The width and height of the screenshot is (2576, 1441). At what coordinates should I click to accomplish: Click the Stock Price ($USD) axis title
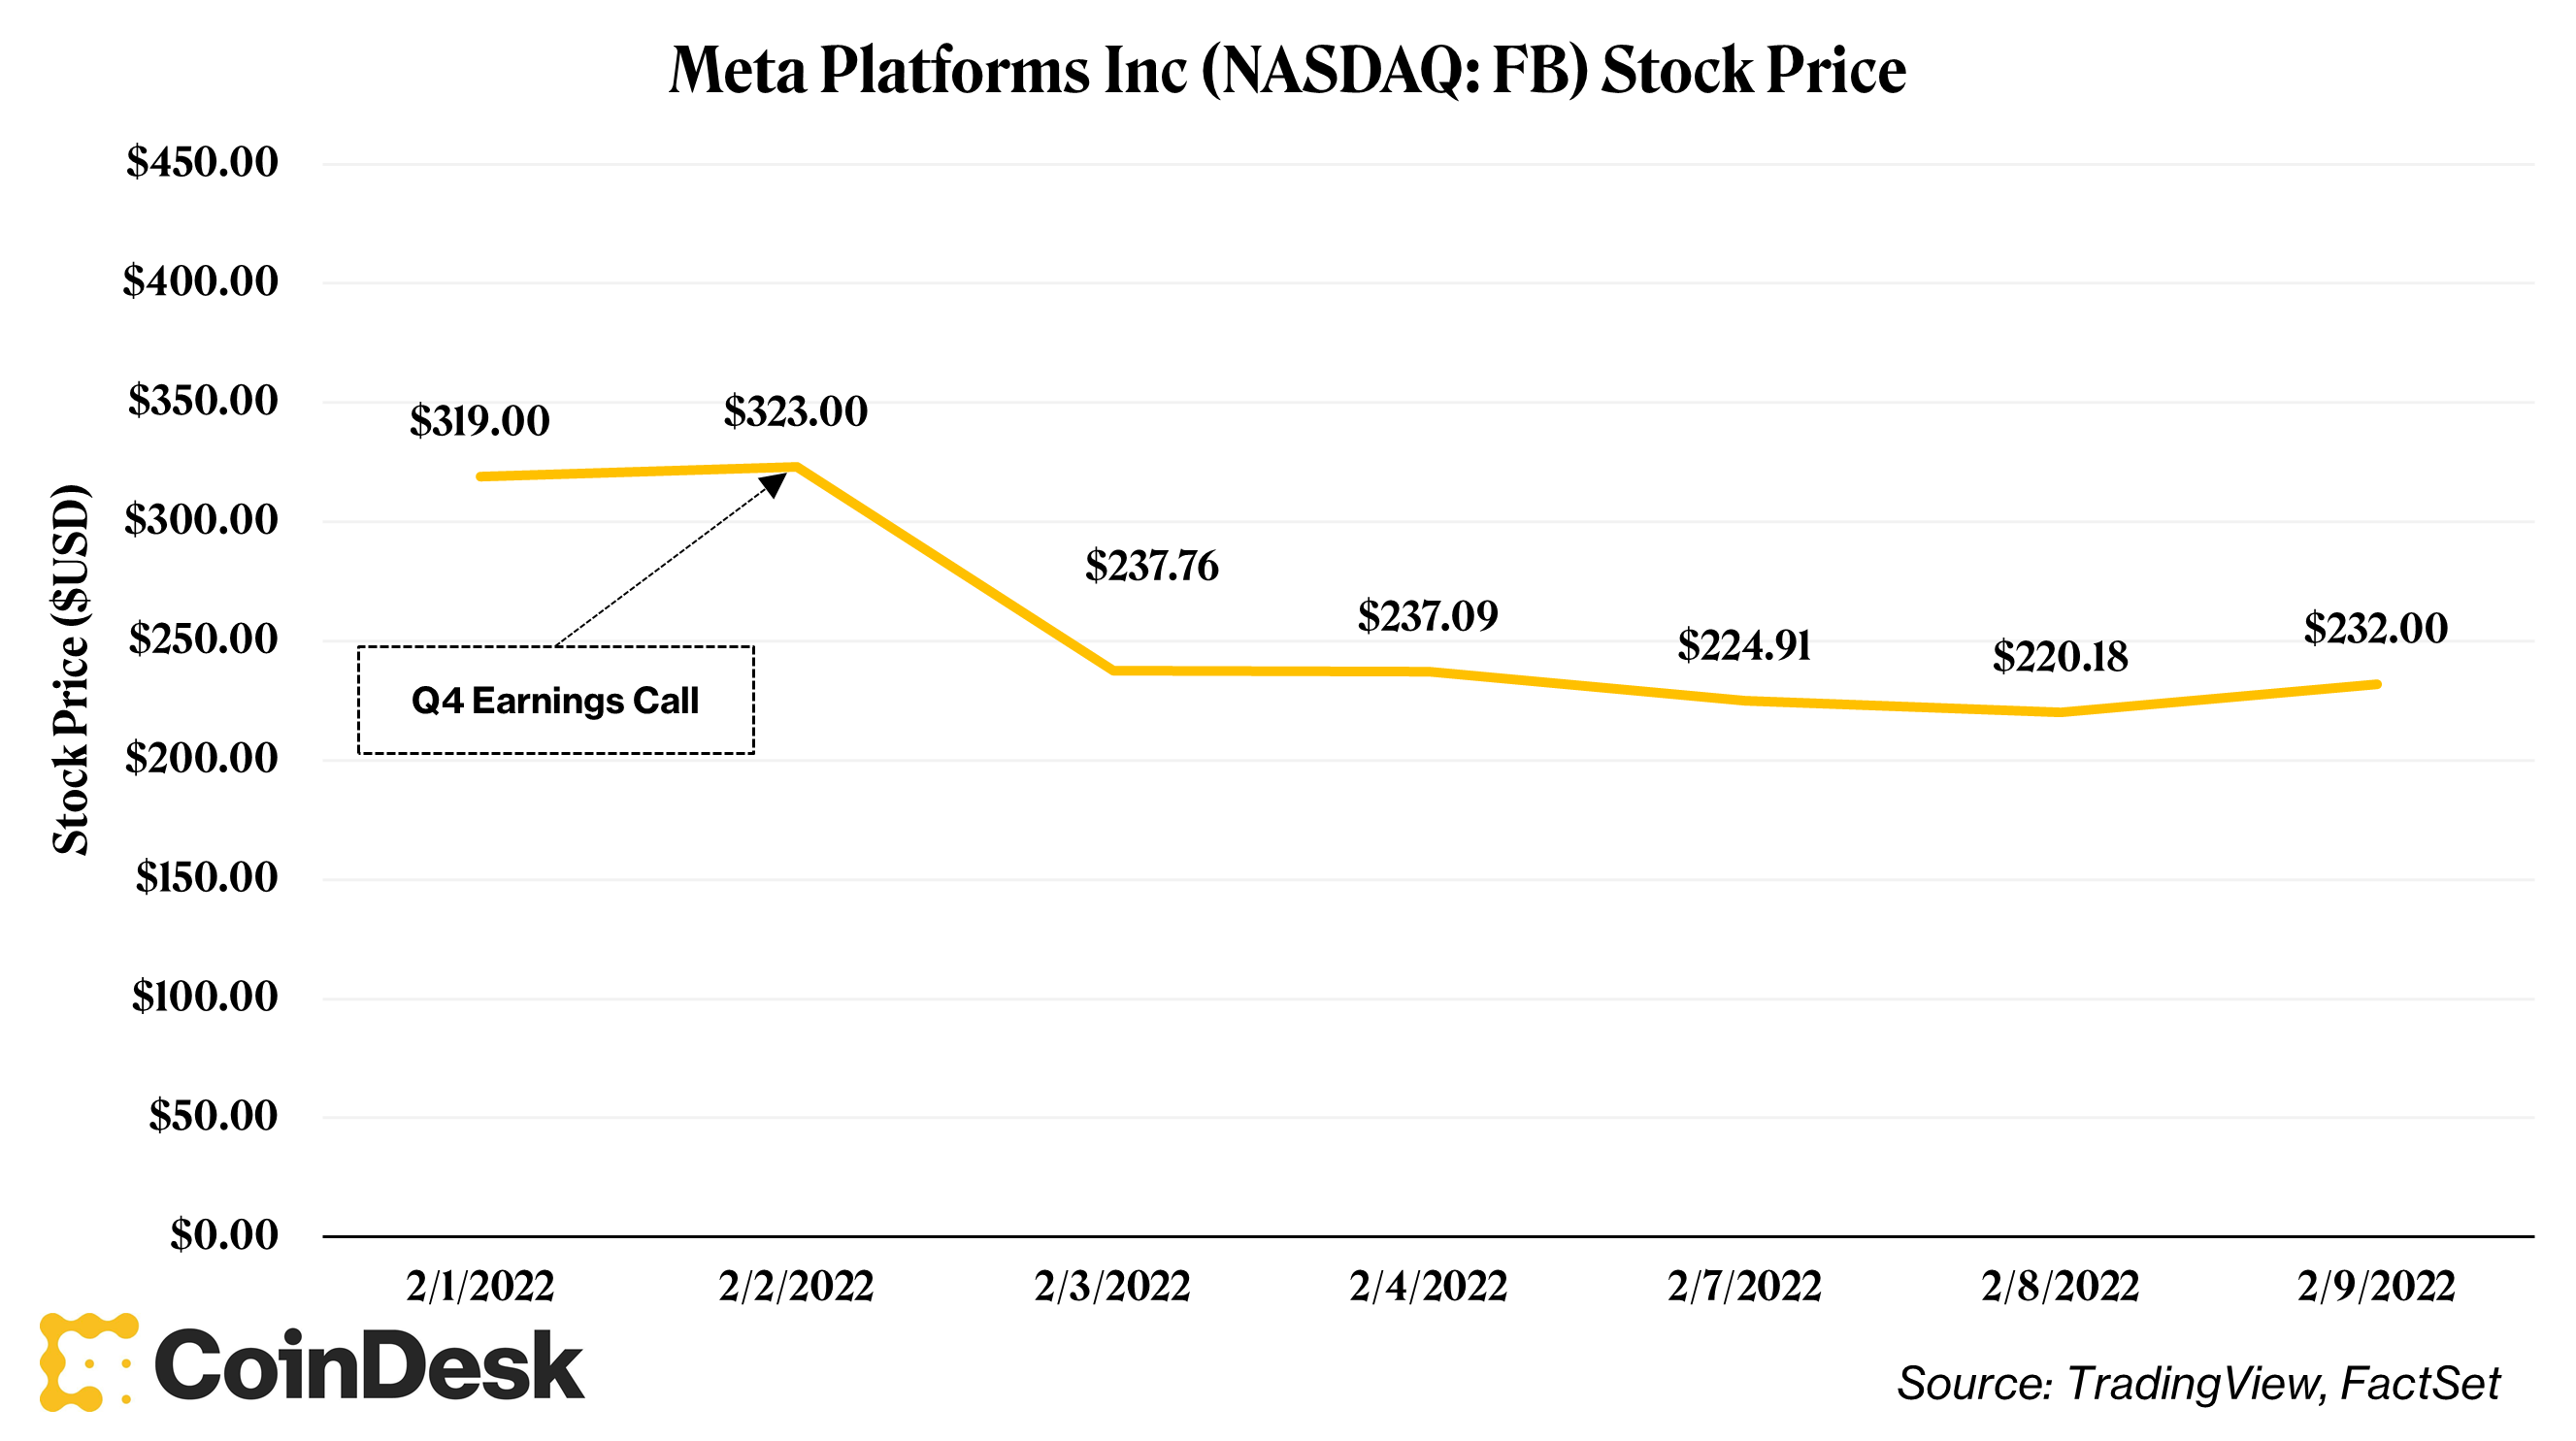point(72,669)
